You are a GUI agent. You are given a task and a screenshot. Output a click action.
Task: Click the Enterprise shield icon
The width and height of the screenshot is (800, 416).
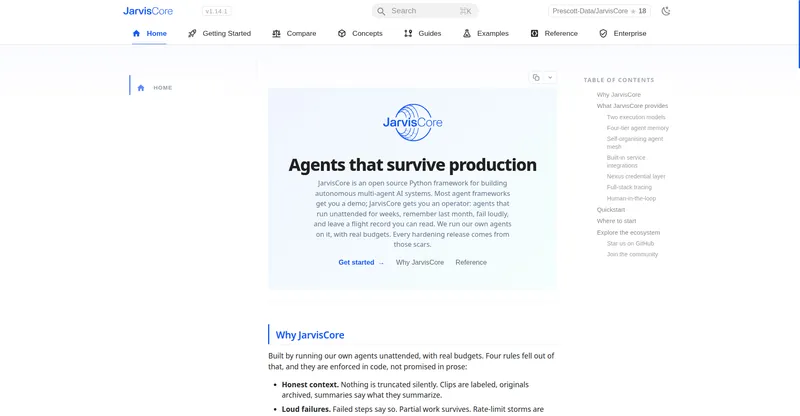click(x=603, y=33)
